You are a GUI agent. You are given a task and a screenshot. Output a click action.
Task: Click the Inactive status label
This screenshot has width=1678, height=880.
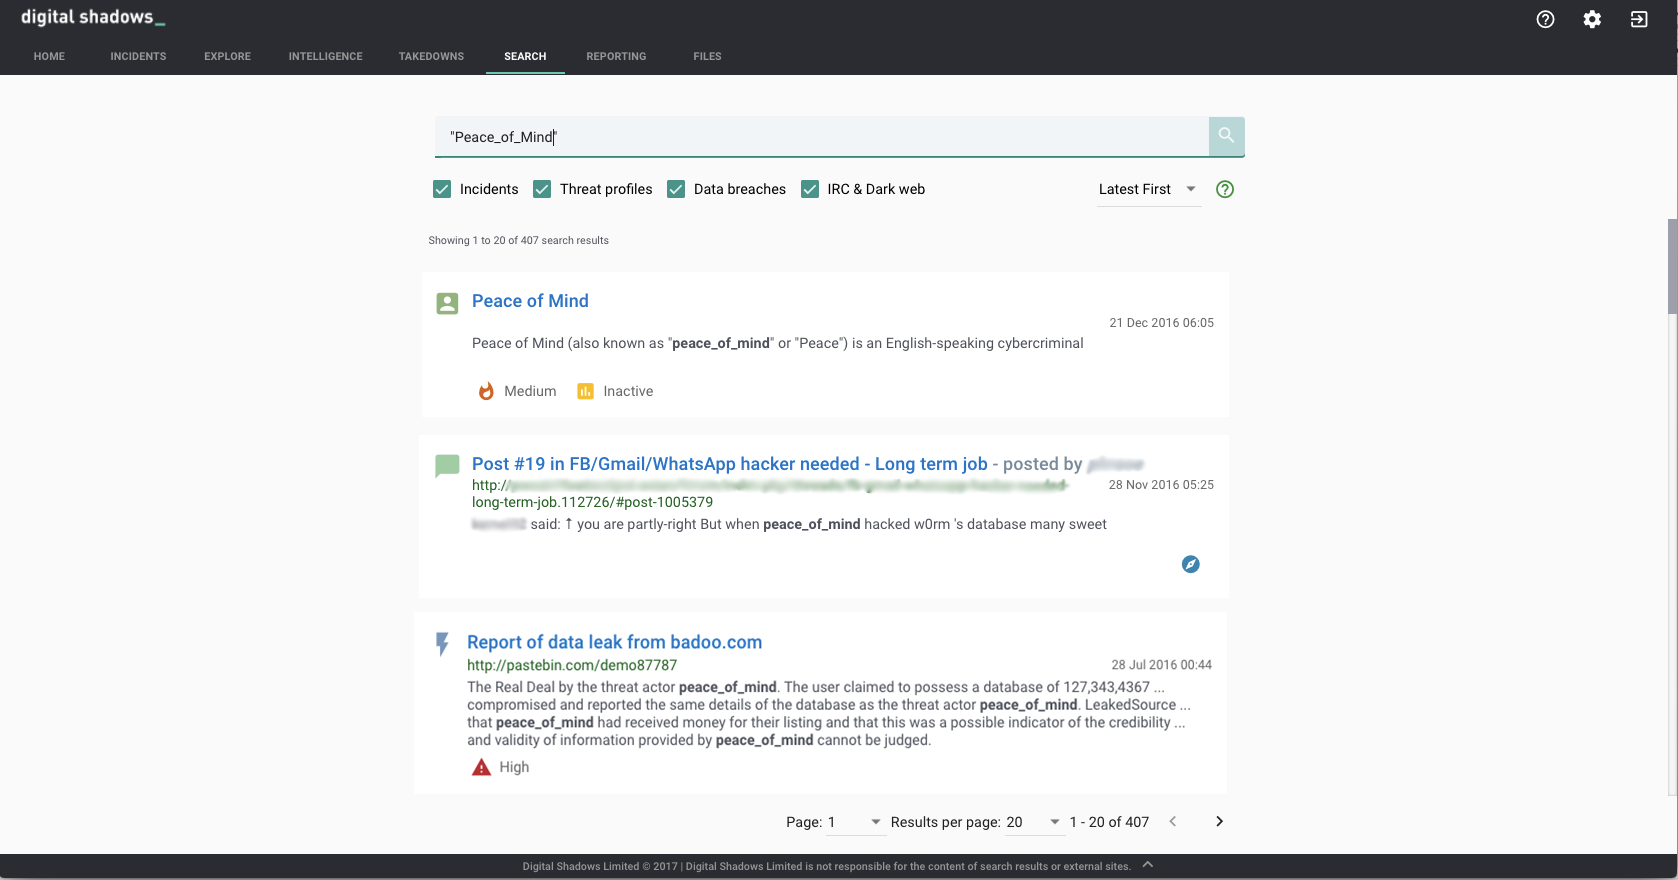click(628, 391)
